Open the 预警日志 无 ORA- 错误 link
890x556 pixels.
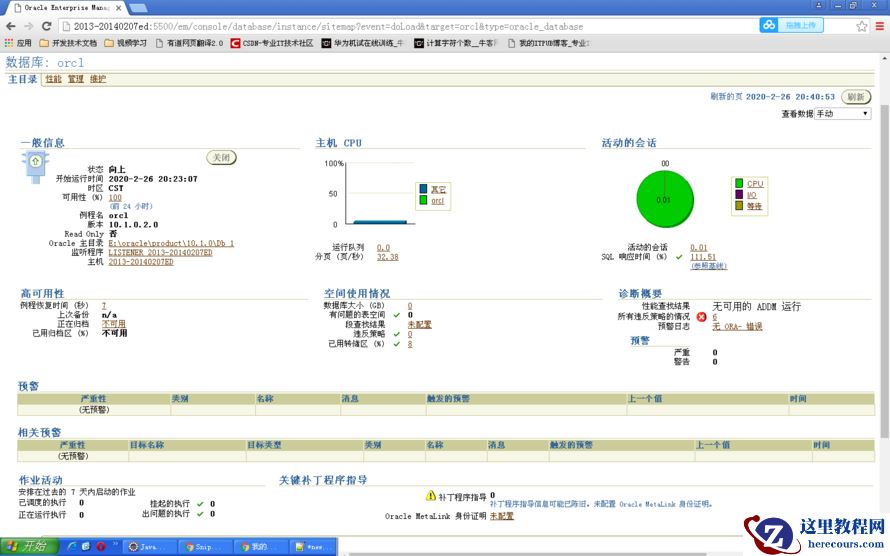[737, 326]
